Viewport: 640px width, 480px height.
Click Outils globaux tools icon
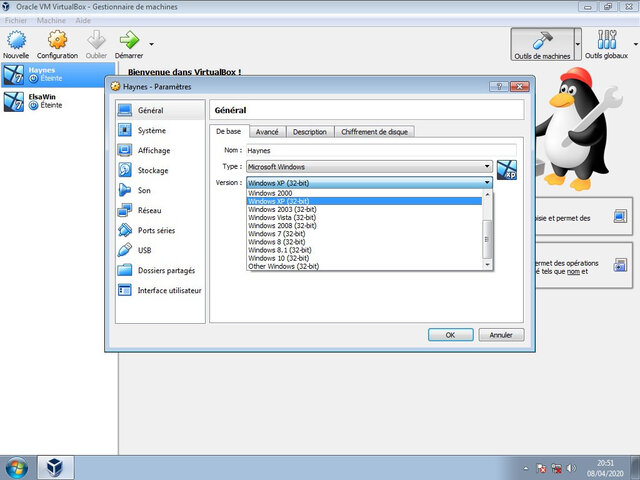tap(607, 40)
